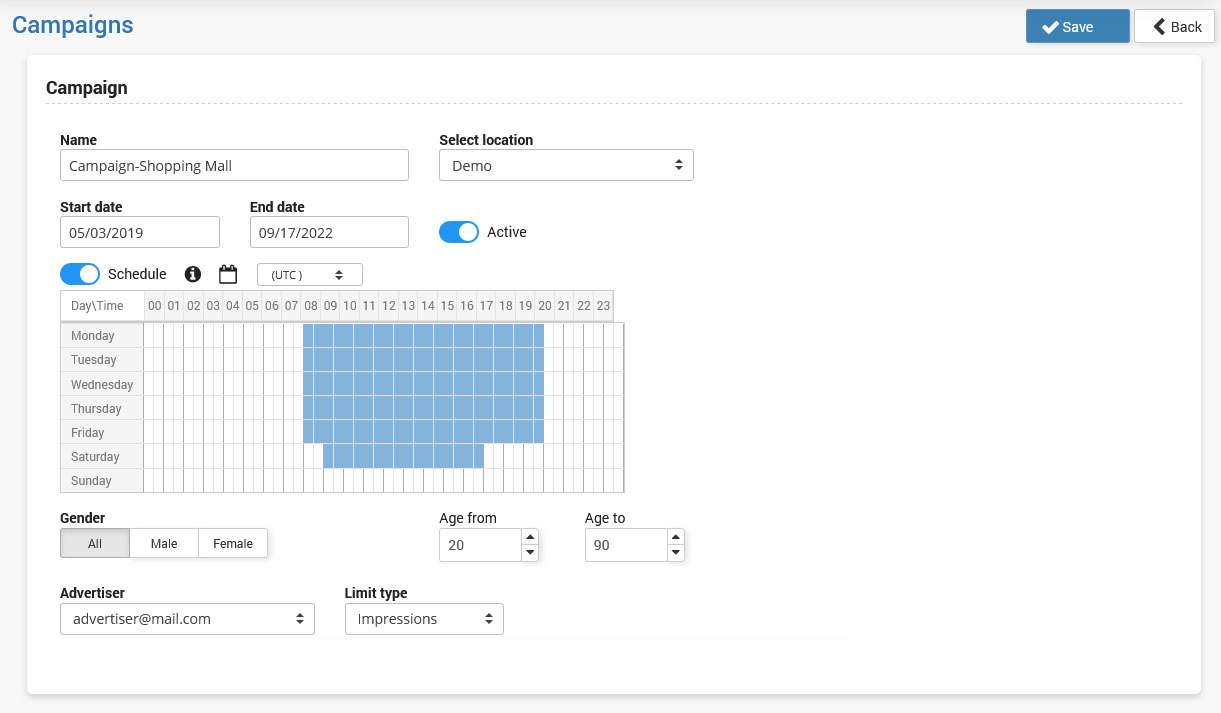Save the campaign
Image resolution: width=1221 pixels, height=713 pixels.
coord(1077,27)
